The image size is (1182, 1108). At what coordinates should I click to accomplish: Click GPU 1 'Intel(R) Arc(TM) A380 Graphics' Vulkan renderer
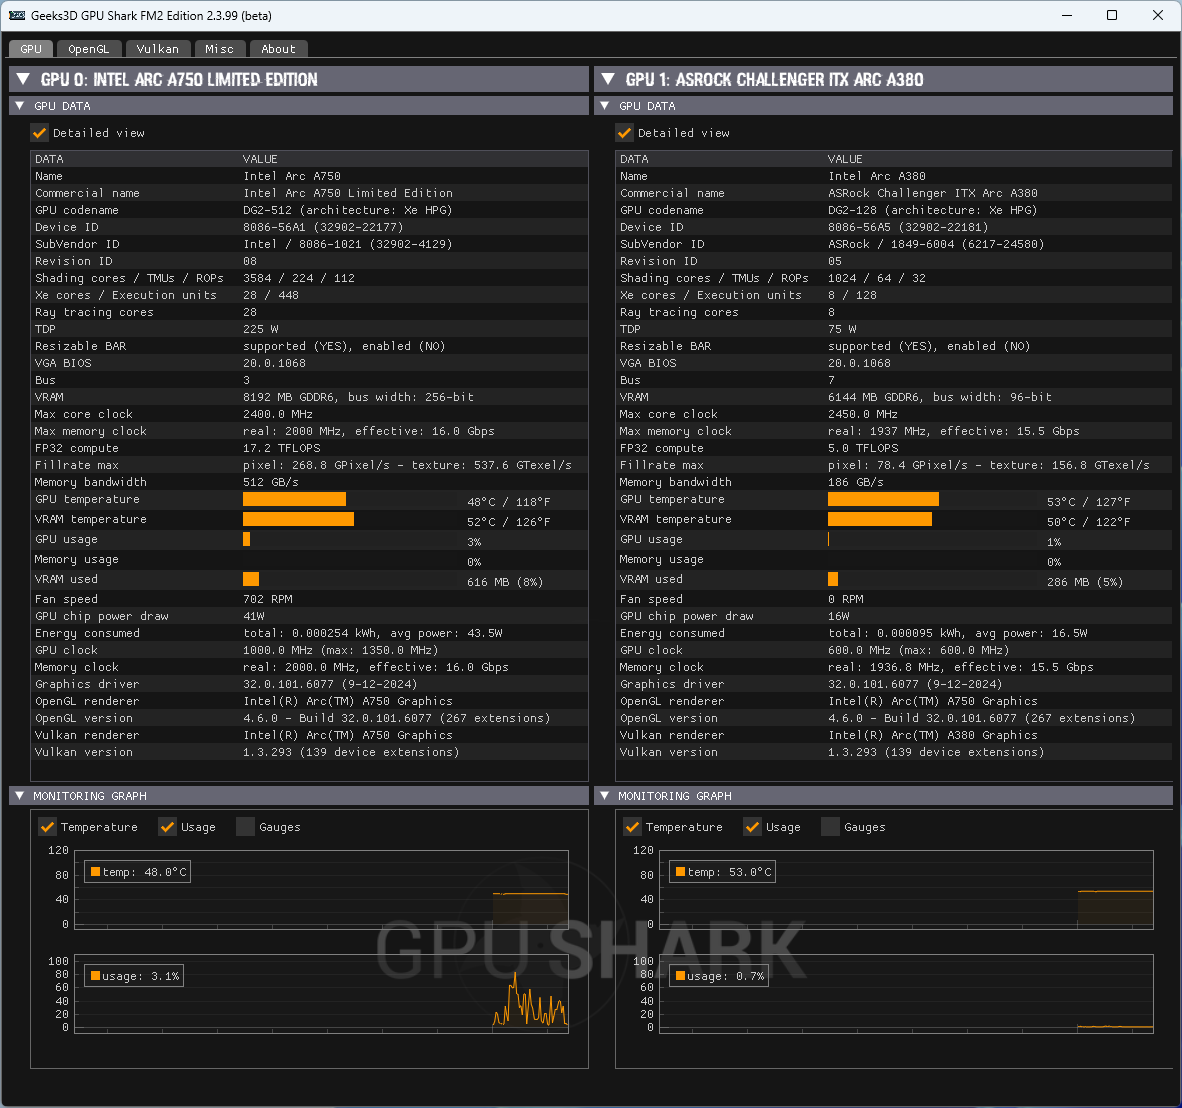point(932,736)
